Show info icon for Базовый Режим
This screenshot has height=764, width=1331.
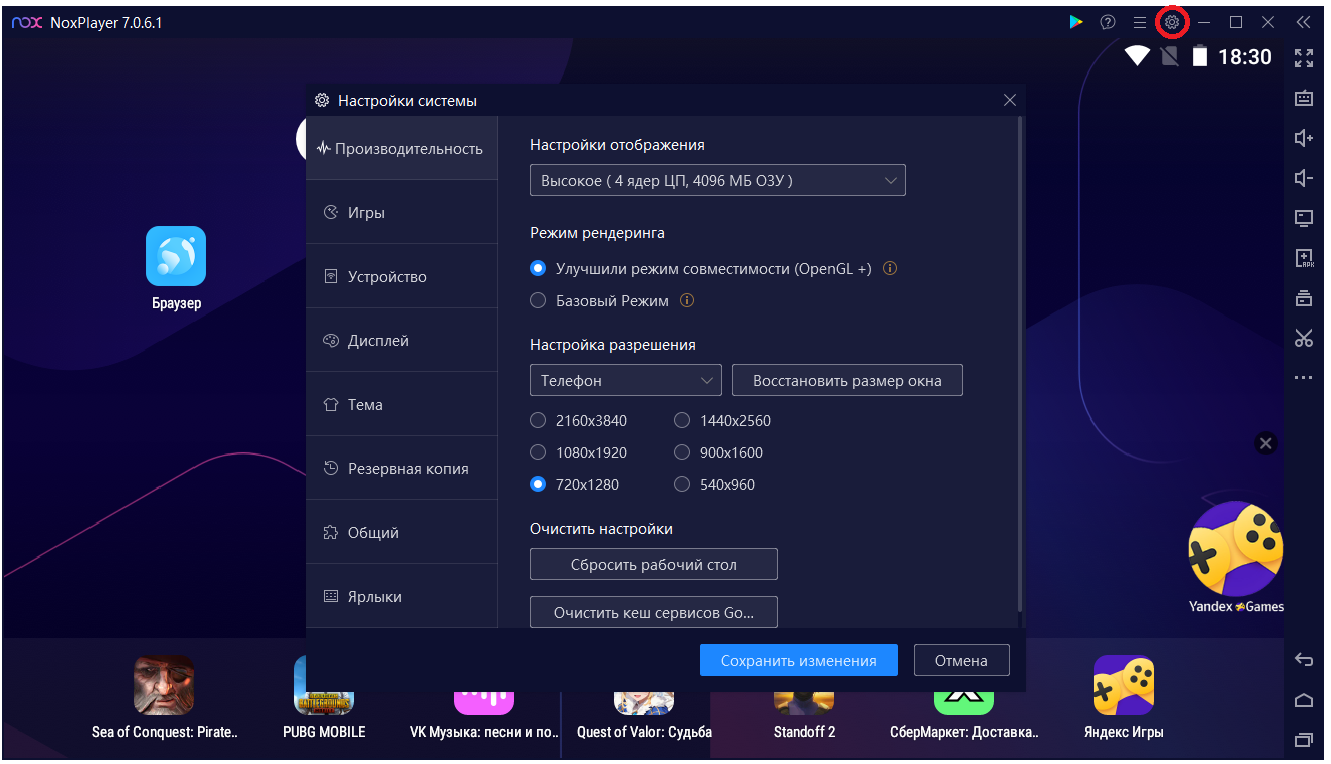pyautogui.click(x=687, y=300)
